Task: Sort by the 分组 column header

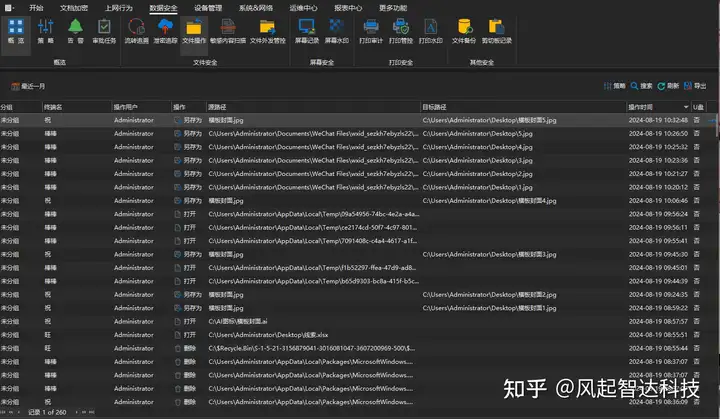Action: coord(21,107)
